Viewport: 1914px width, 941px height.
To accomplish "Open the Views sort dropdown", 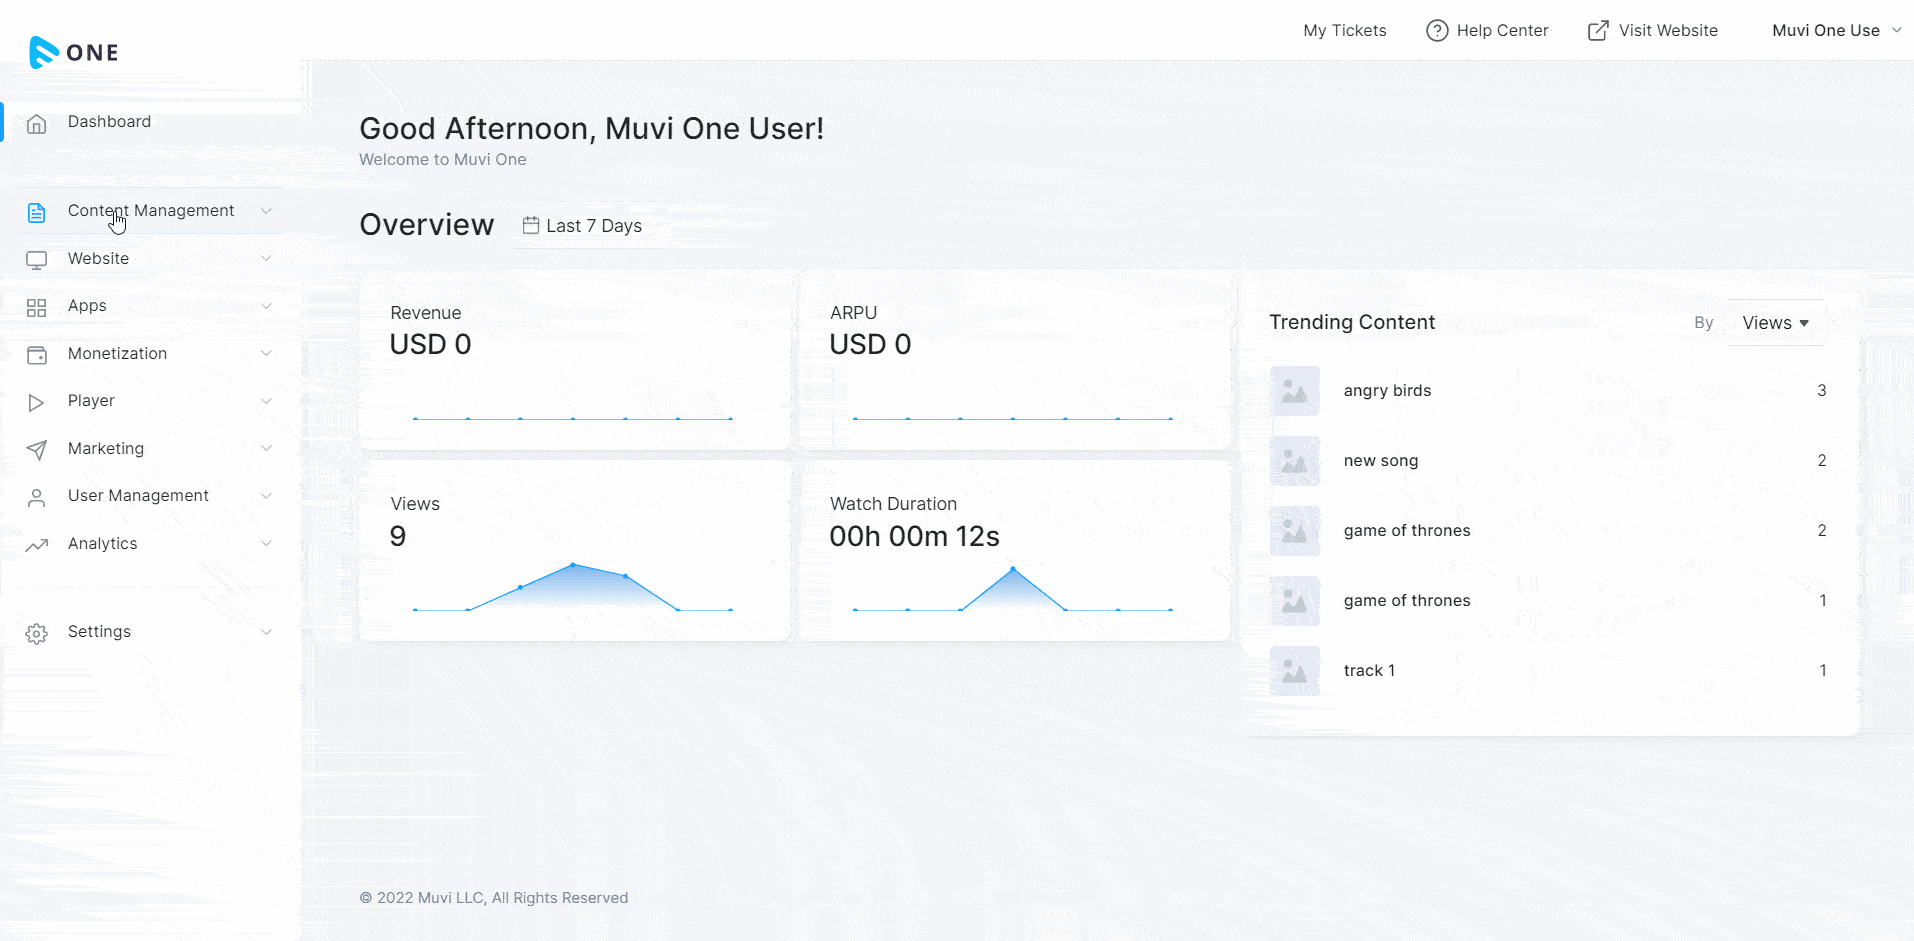I will point(1775,323).
